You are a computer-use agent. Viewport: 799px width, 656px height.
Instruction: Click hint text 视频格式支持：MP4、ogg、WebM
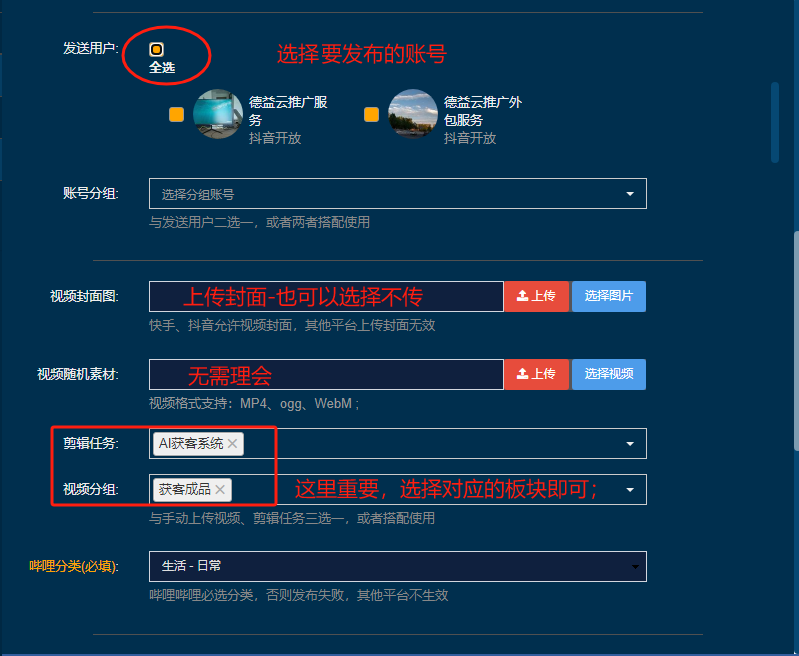tap(254, 404)
